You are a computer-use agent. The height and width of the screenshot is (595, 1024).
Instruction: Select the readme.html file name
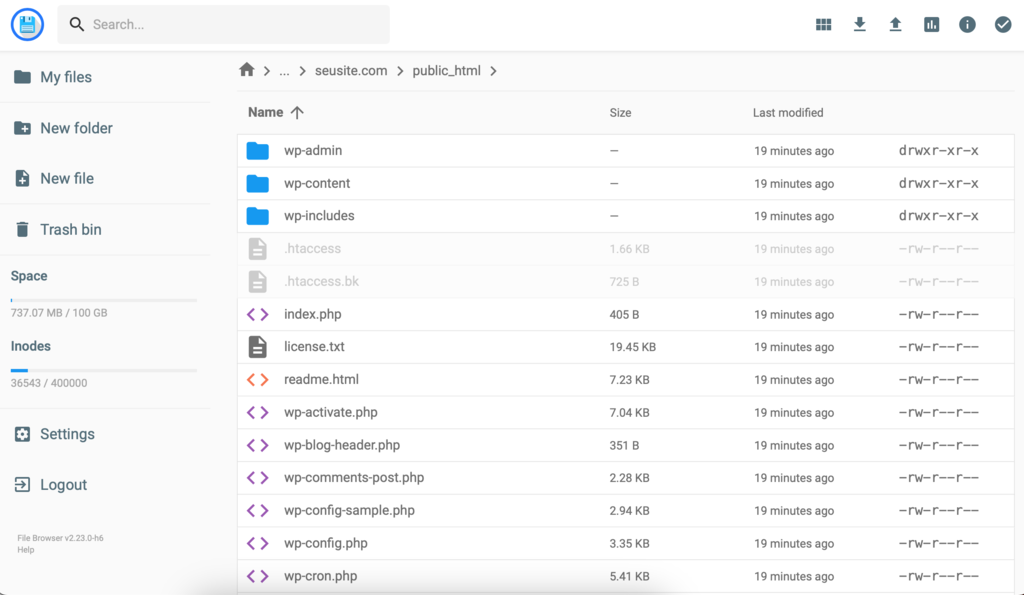[321, 379]
